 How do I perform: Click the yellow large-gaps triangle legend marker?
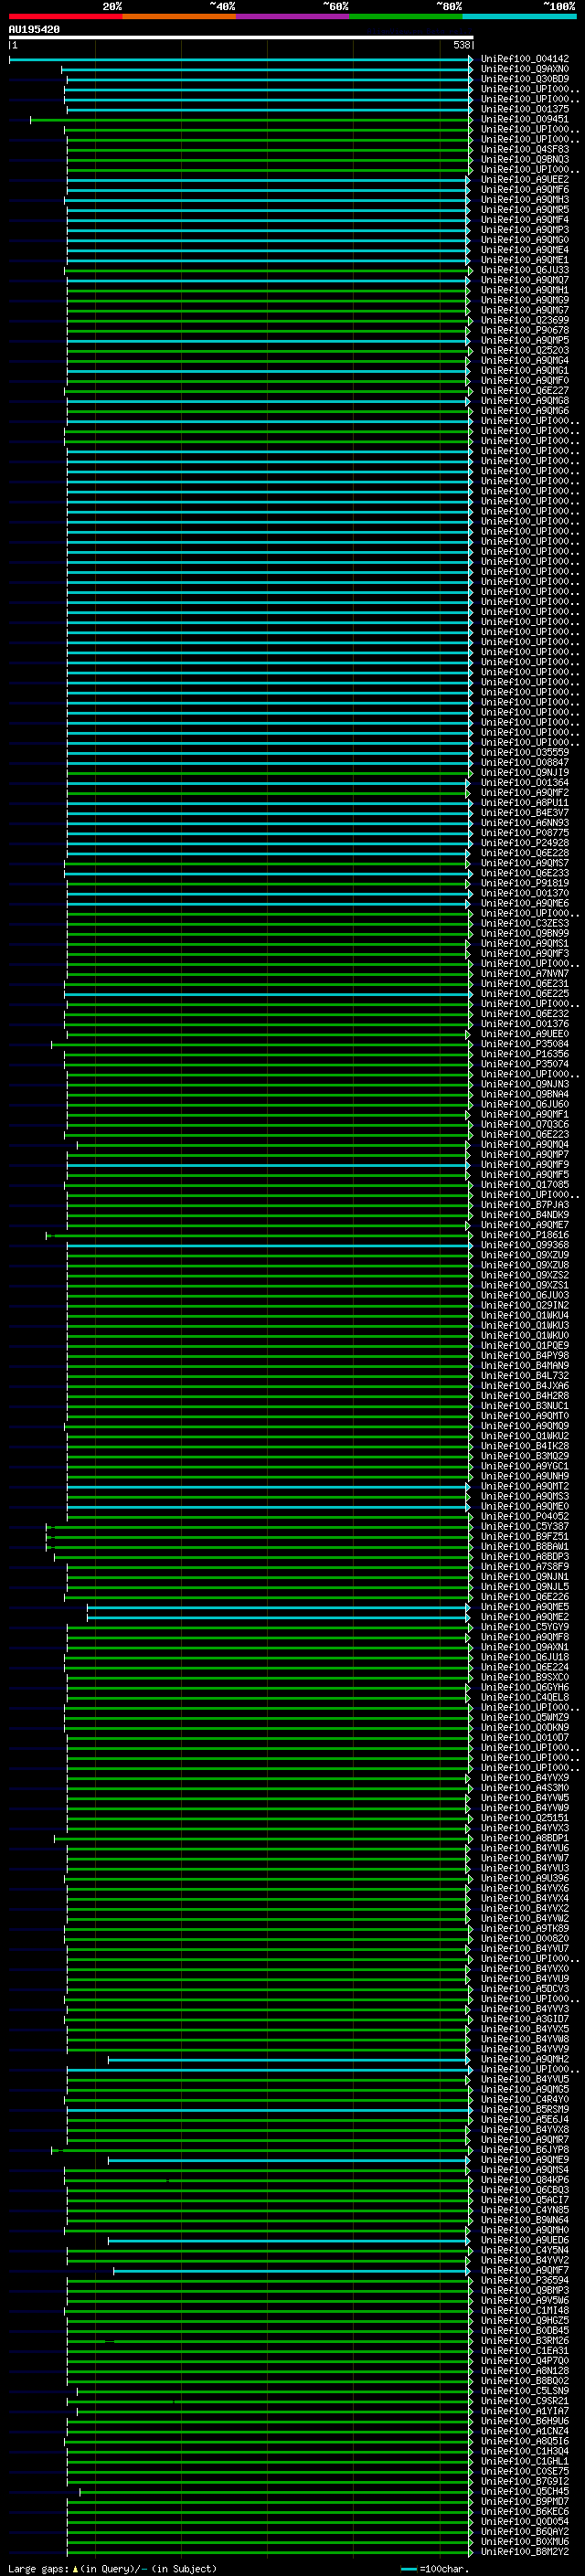tap(75, 2568)
